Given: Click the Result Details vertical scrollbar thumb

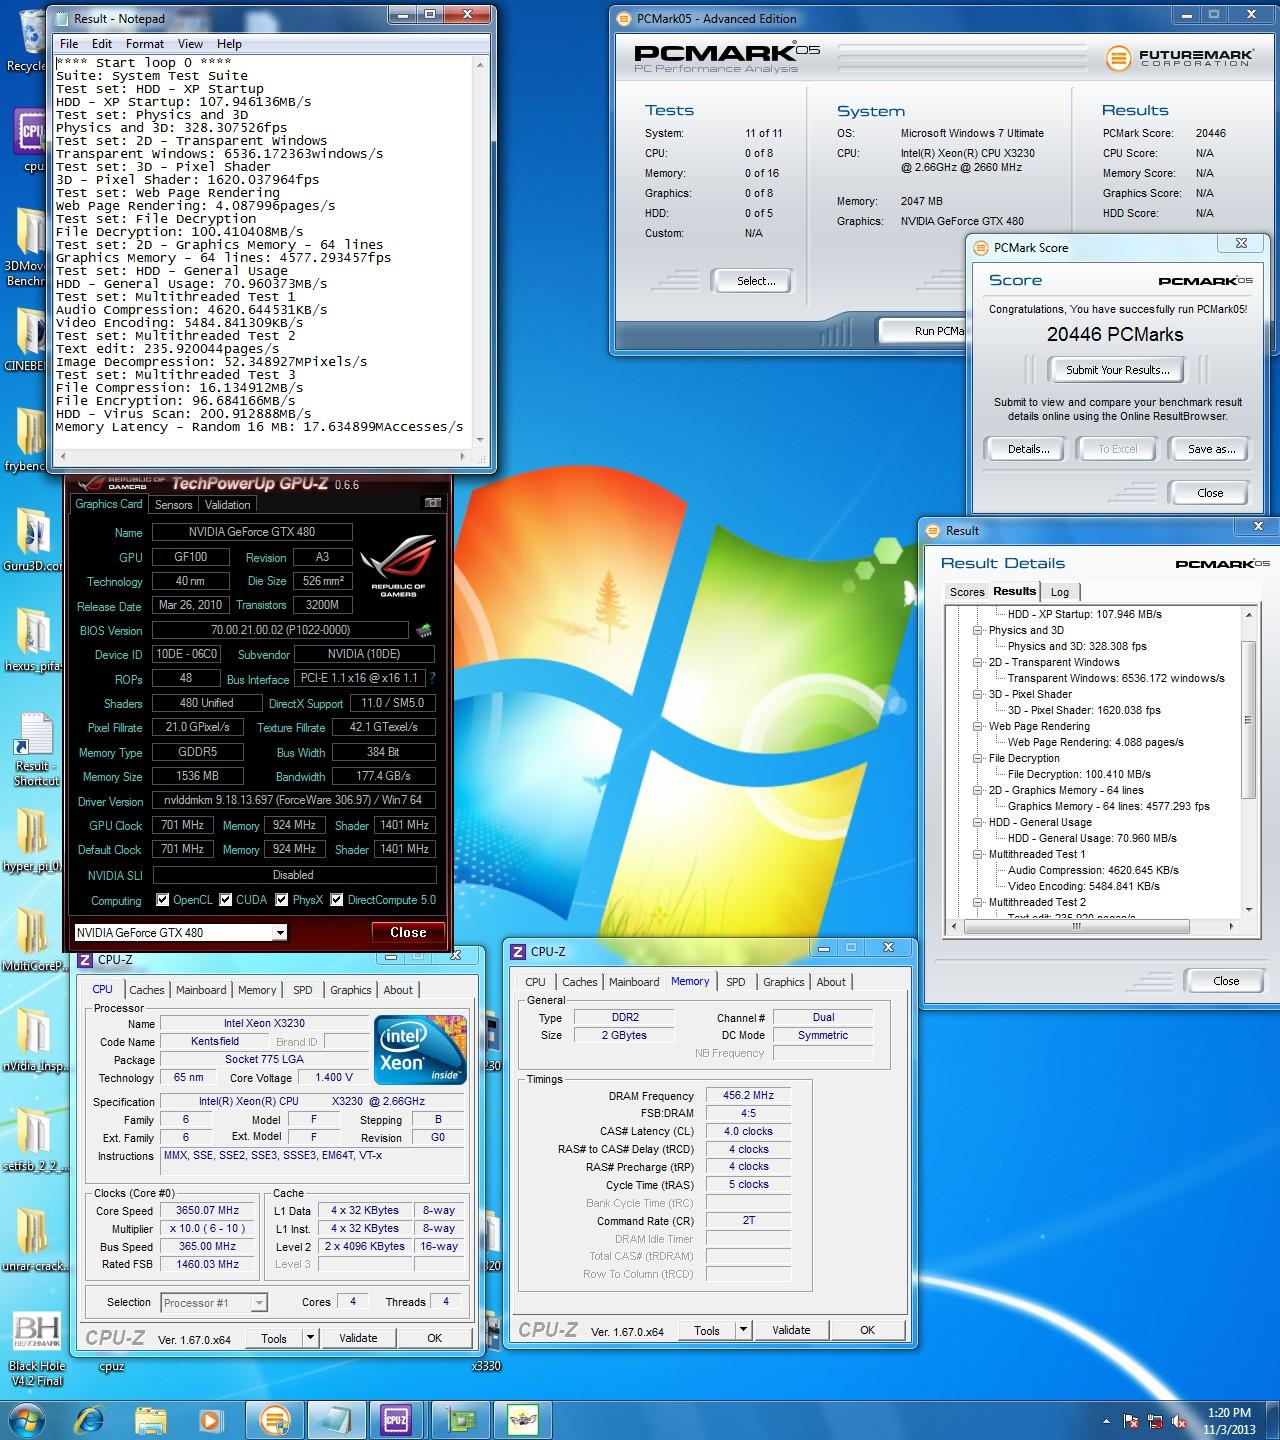Looking at the screenshot, I should (x=1248, y=719).
